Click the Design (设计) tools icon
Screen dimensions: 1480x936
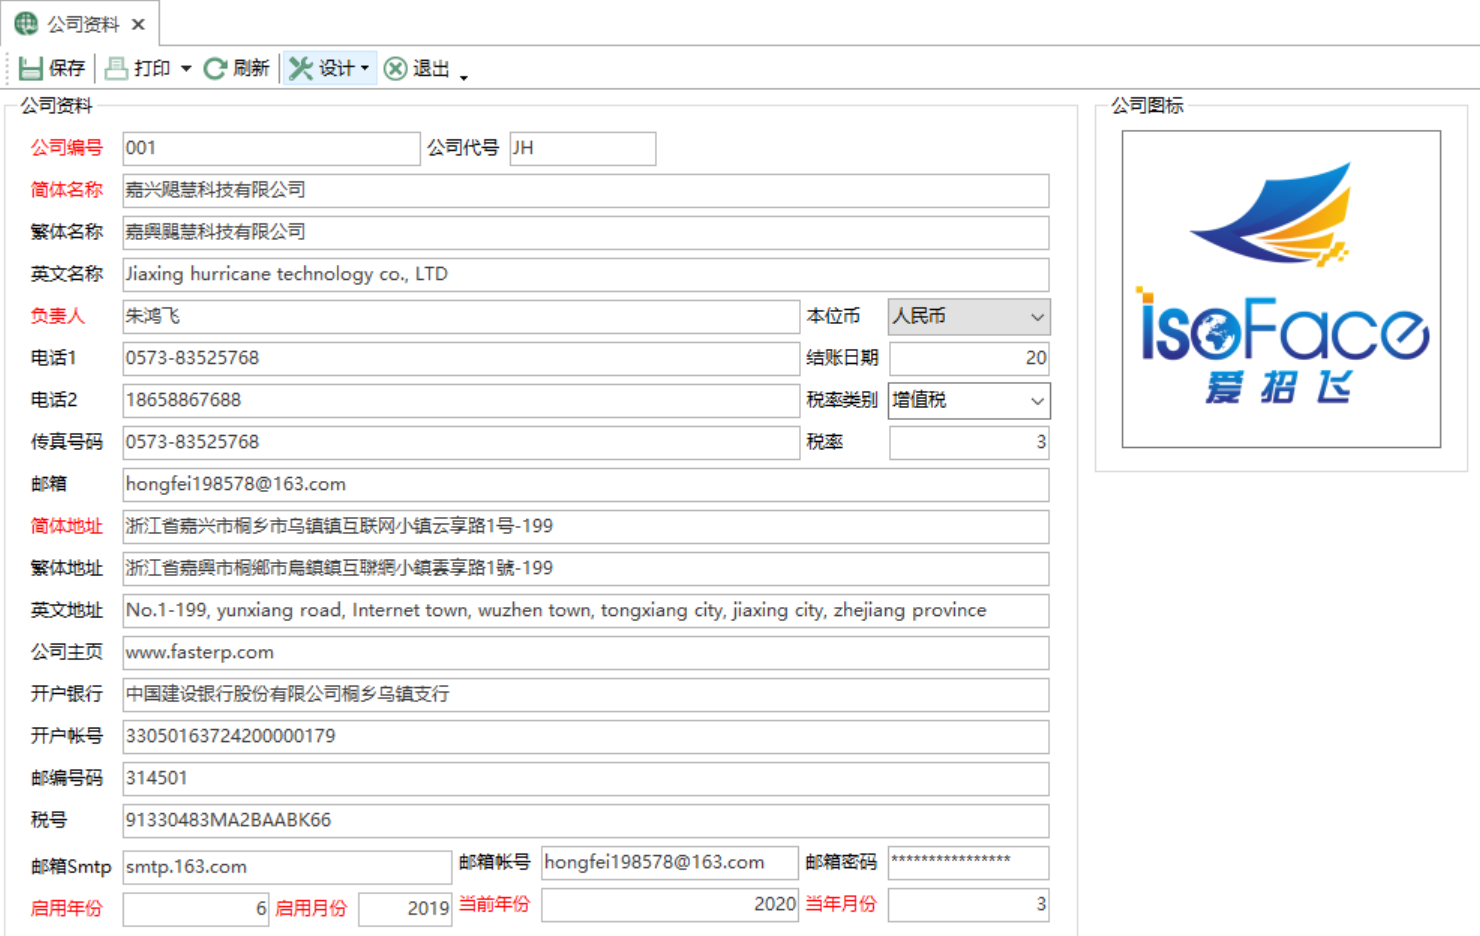tap(301, 68)
